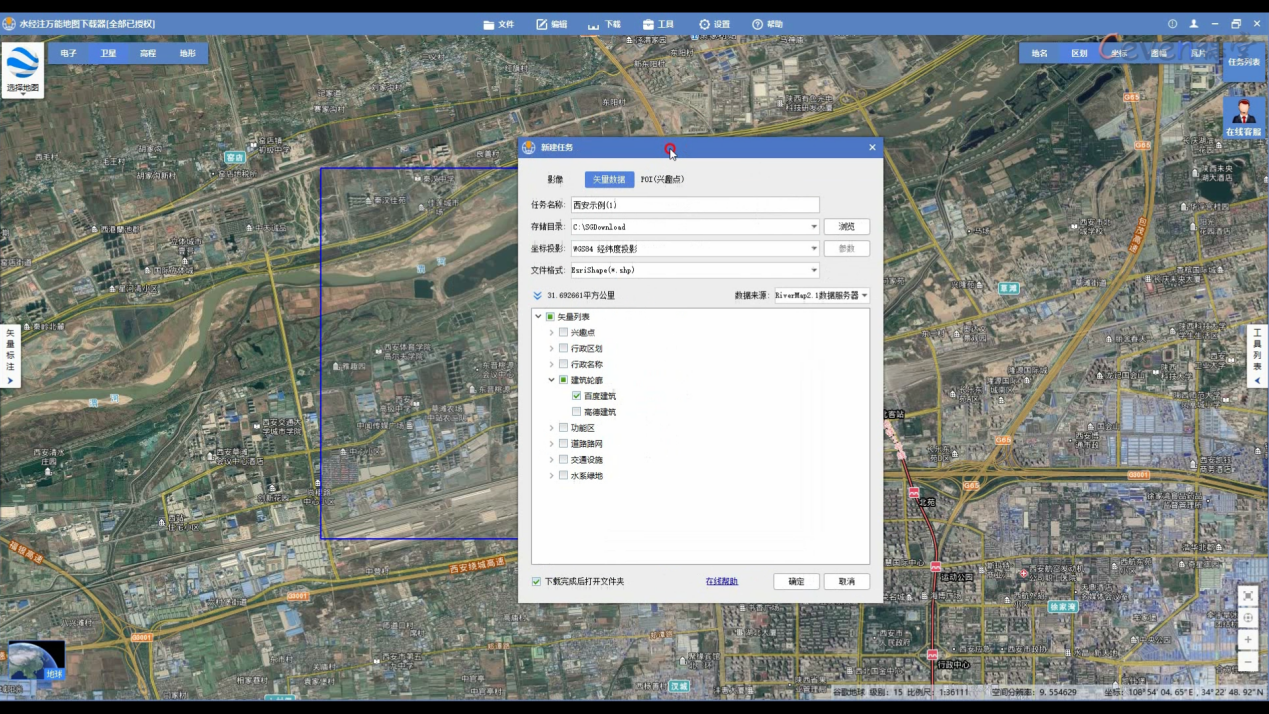Open the 坐标投影 dropdown
Image resolution: width=1269 pixels, height=714 pixels.
coord(695,248)
